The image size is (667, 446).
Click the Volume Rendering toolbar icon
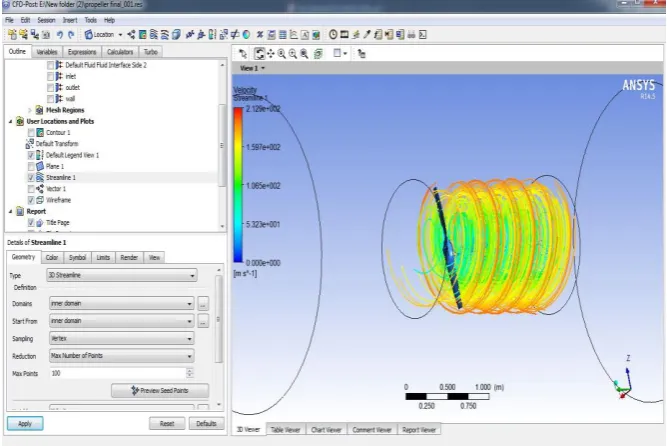(x=176, y=34)
